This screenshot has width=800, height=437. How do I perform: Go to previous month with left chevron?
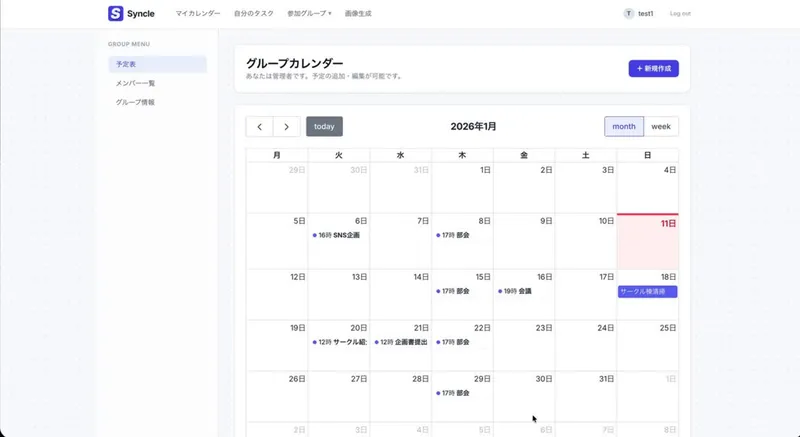tap(259, 126)
